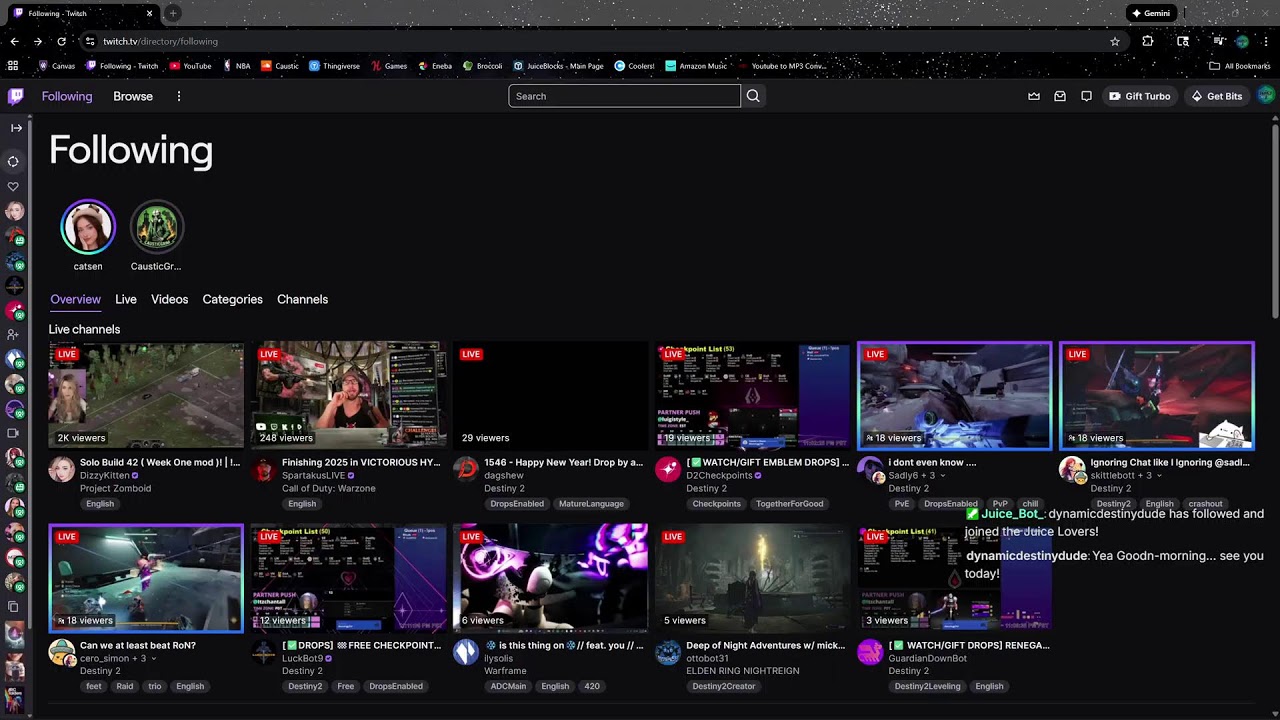Viewport: 1280px width, 720px height.
Task: Click the DropsEnabled tag under dagshew
Action: tap(517, 504)
